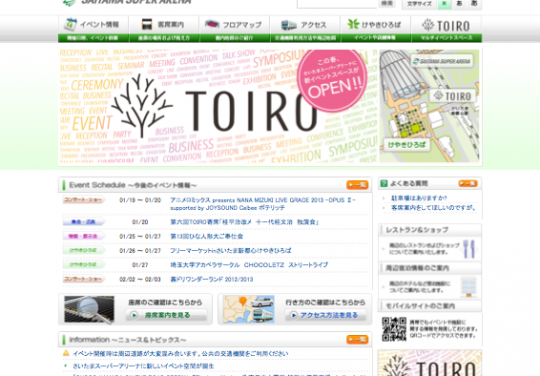Click the TOIRO label on the area map
Screen dimensions: 540x376
(453, 96)
